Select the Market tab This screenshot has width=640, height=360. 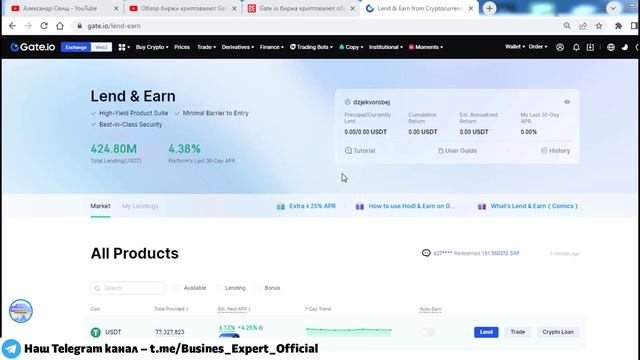pos(100,206)
